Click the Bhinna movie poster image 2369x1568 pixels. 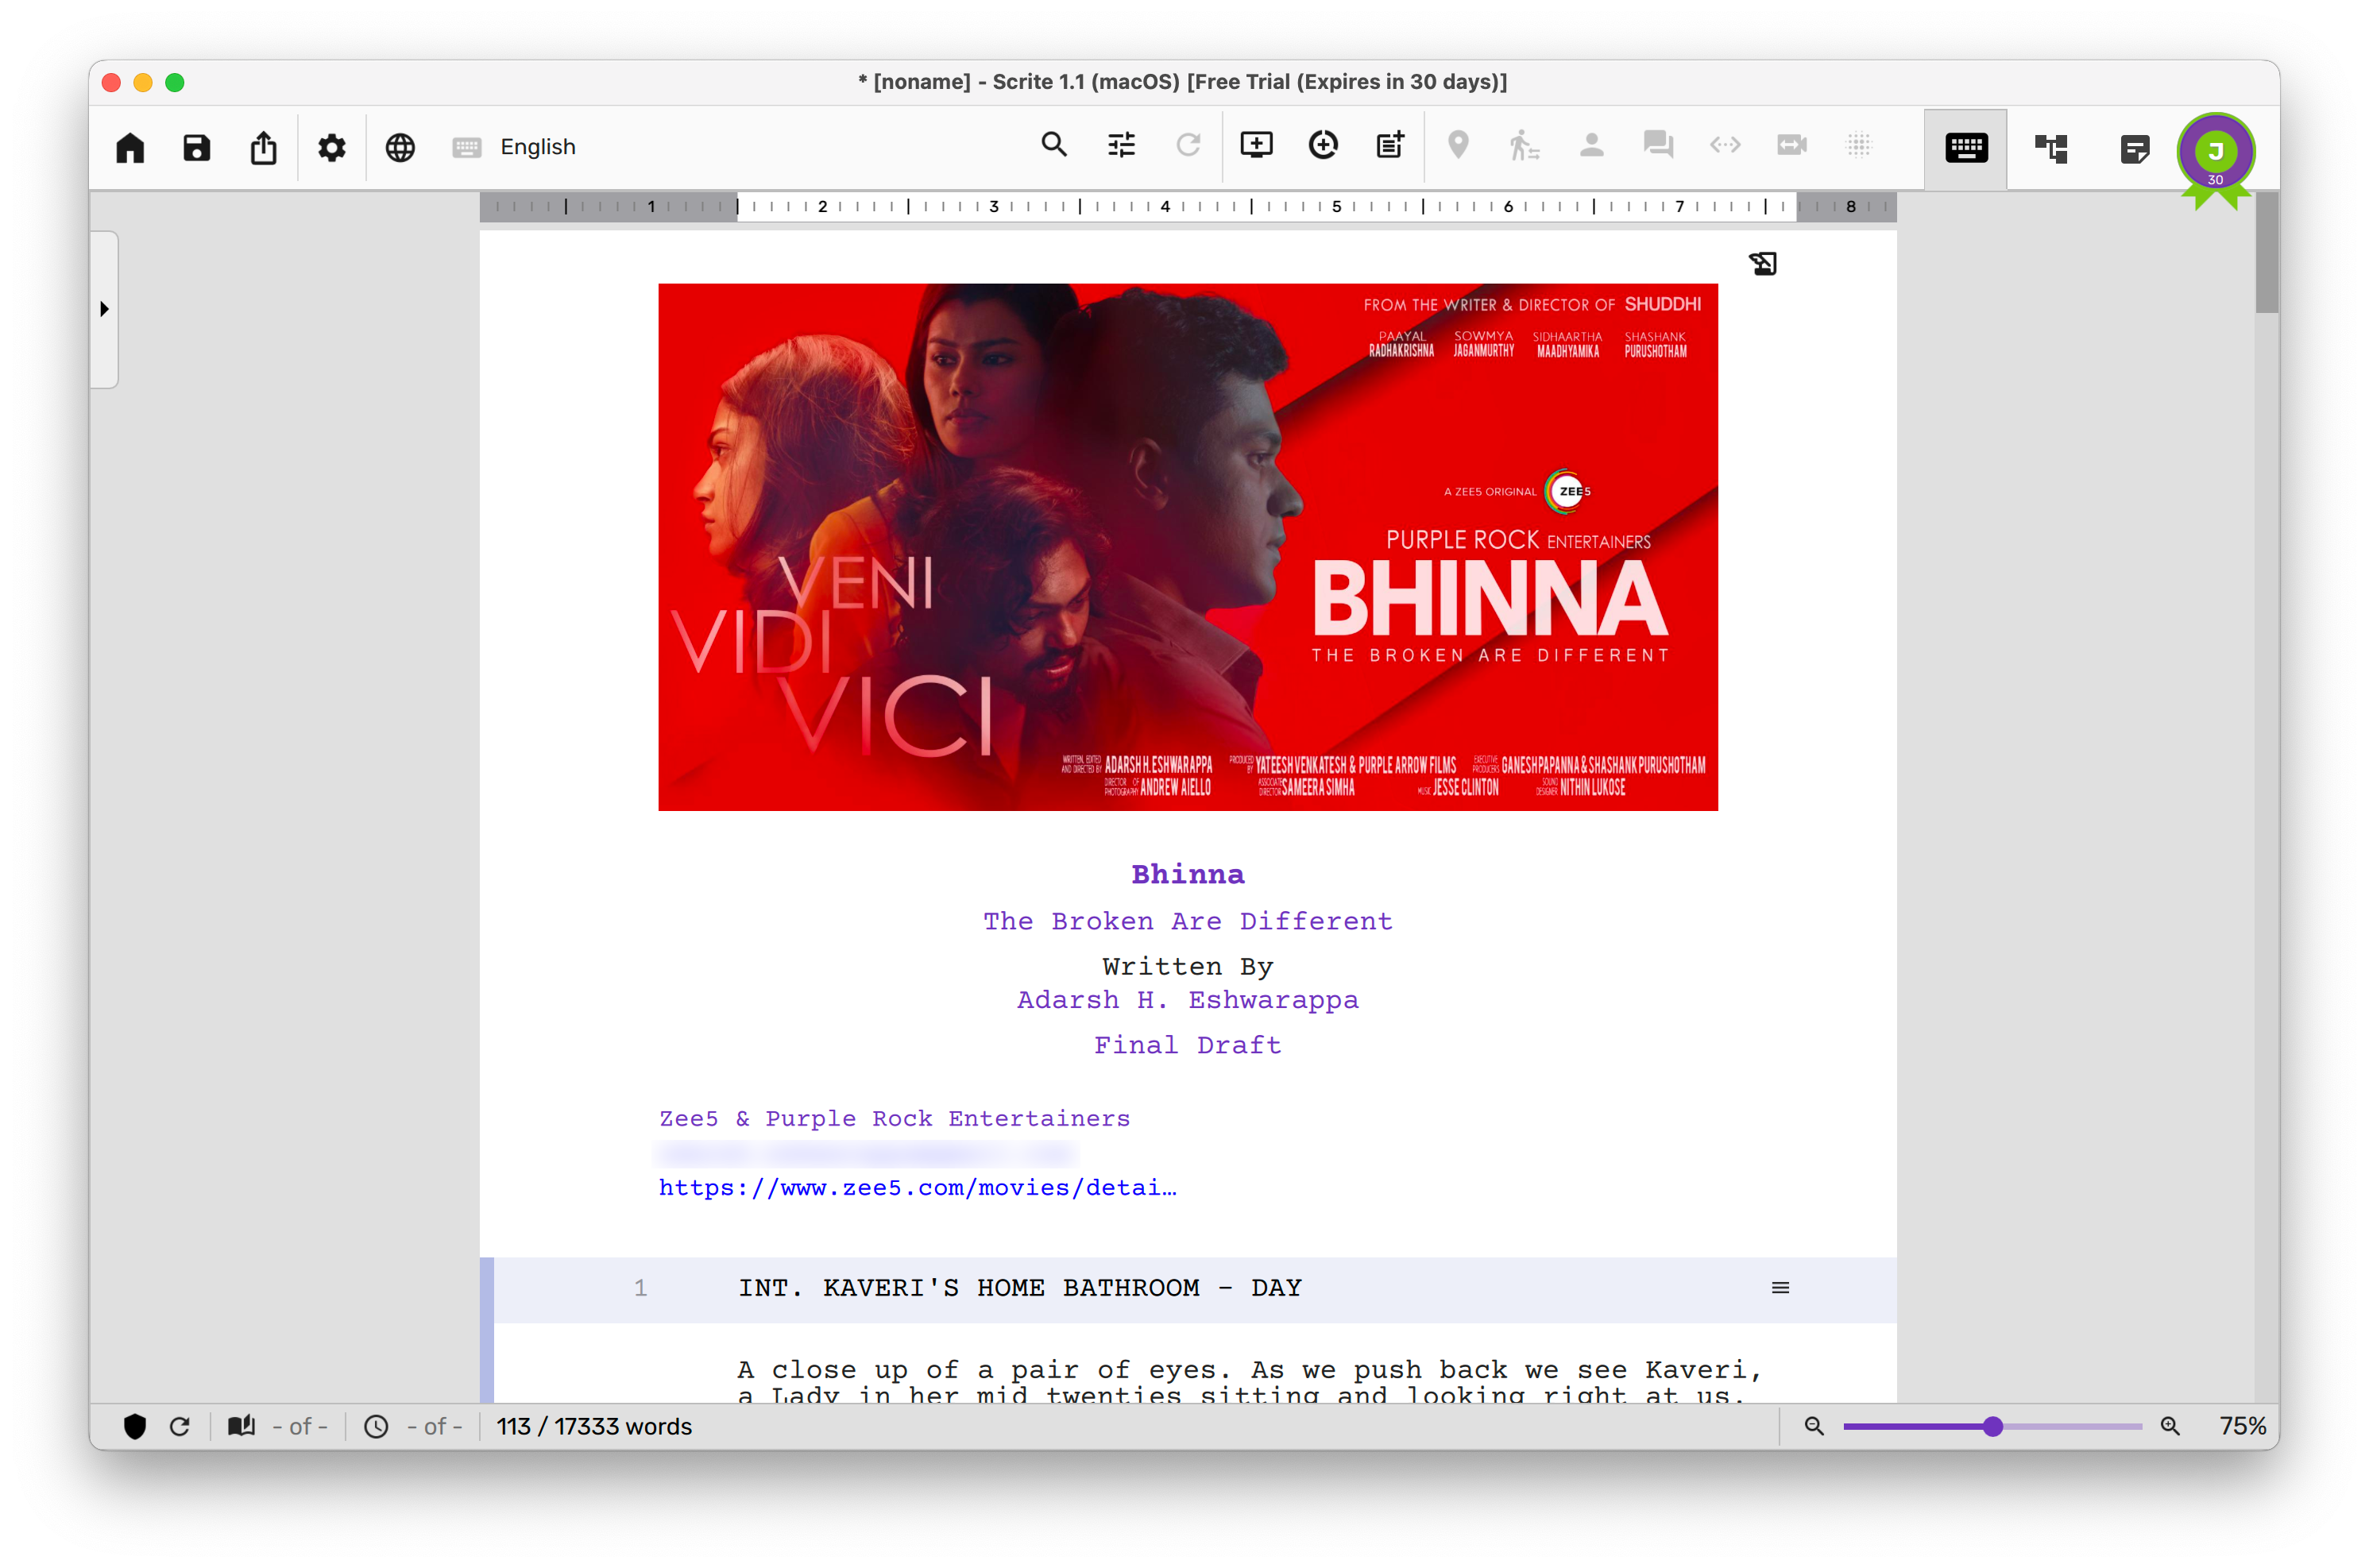pos(1187,547)
